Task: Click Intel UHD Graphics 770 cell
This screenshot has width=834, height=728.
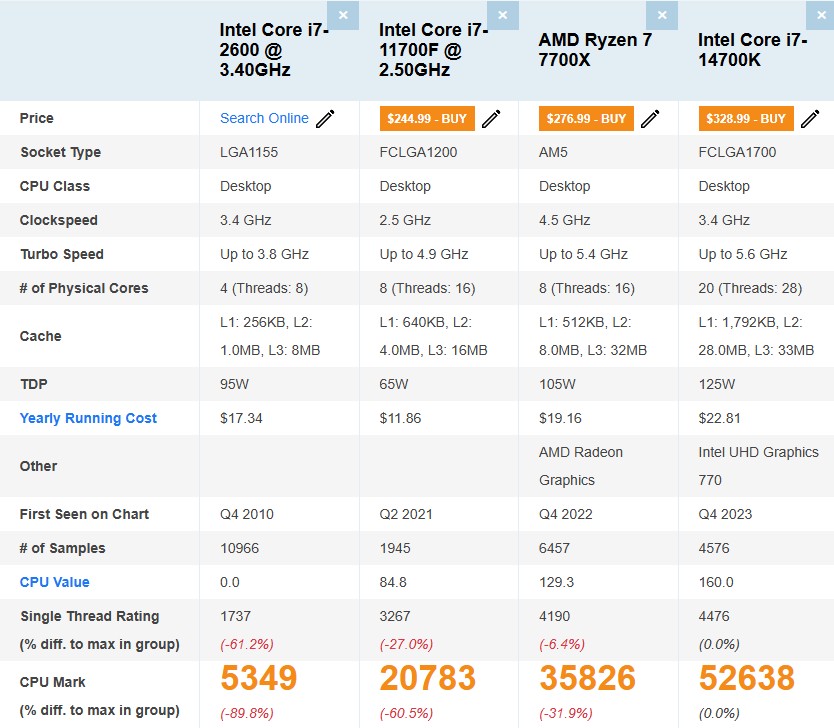Action: [x=758, y=466]
